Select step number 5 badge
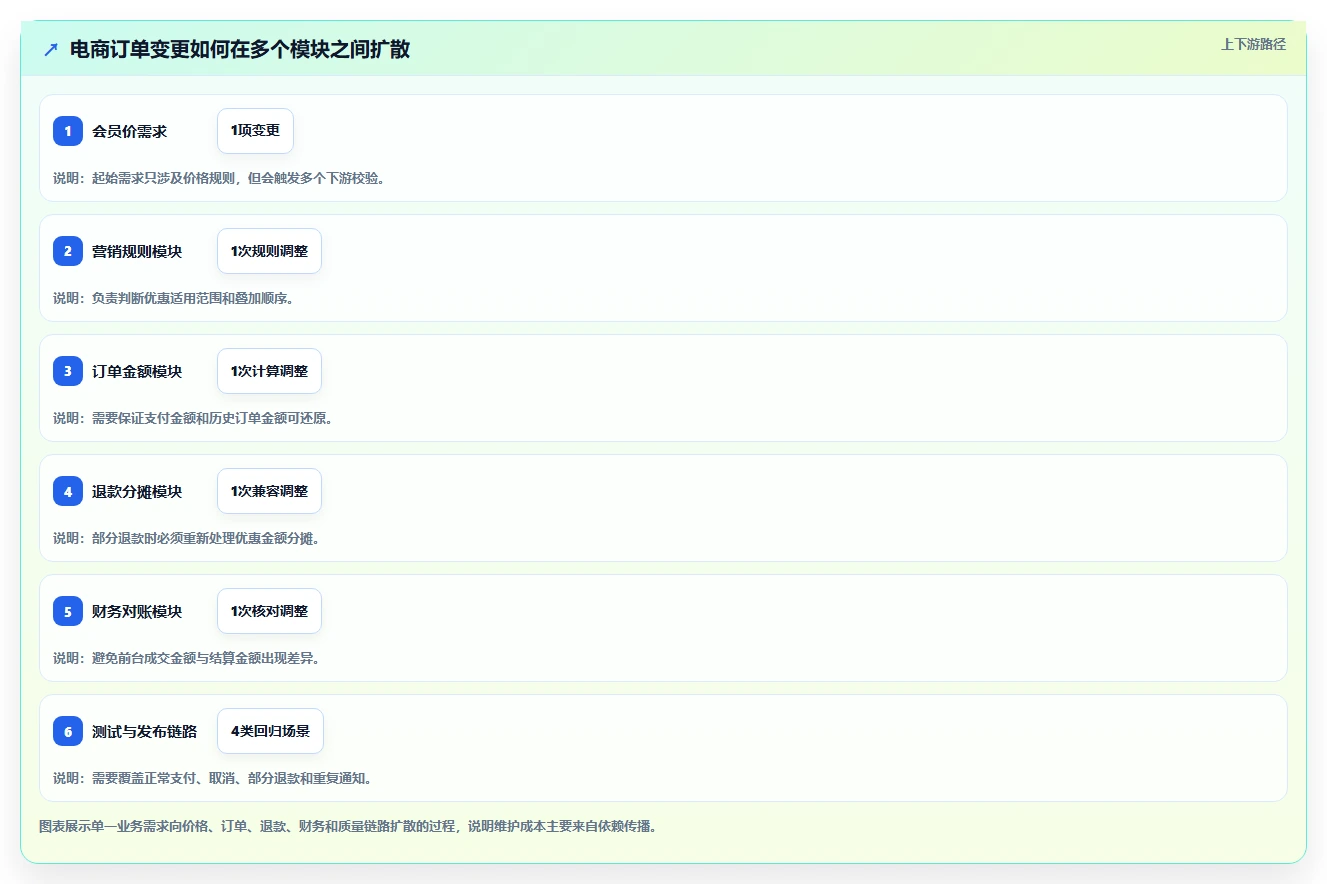This screenshot has height=884, width=1327. (68, 611)
